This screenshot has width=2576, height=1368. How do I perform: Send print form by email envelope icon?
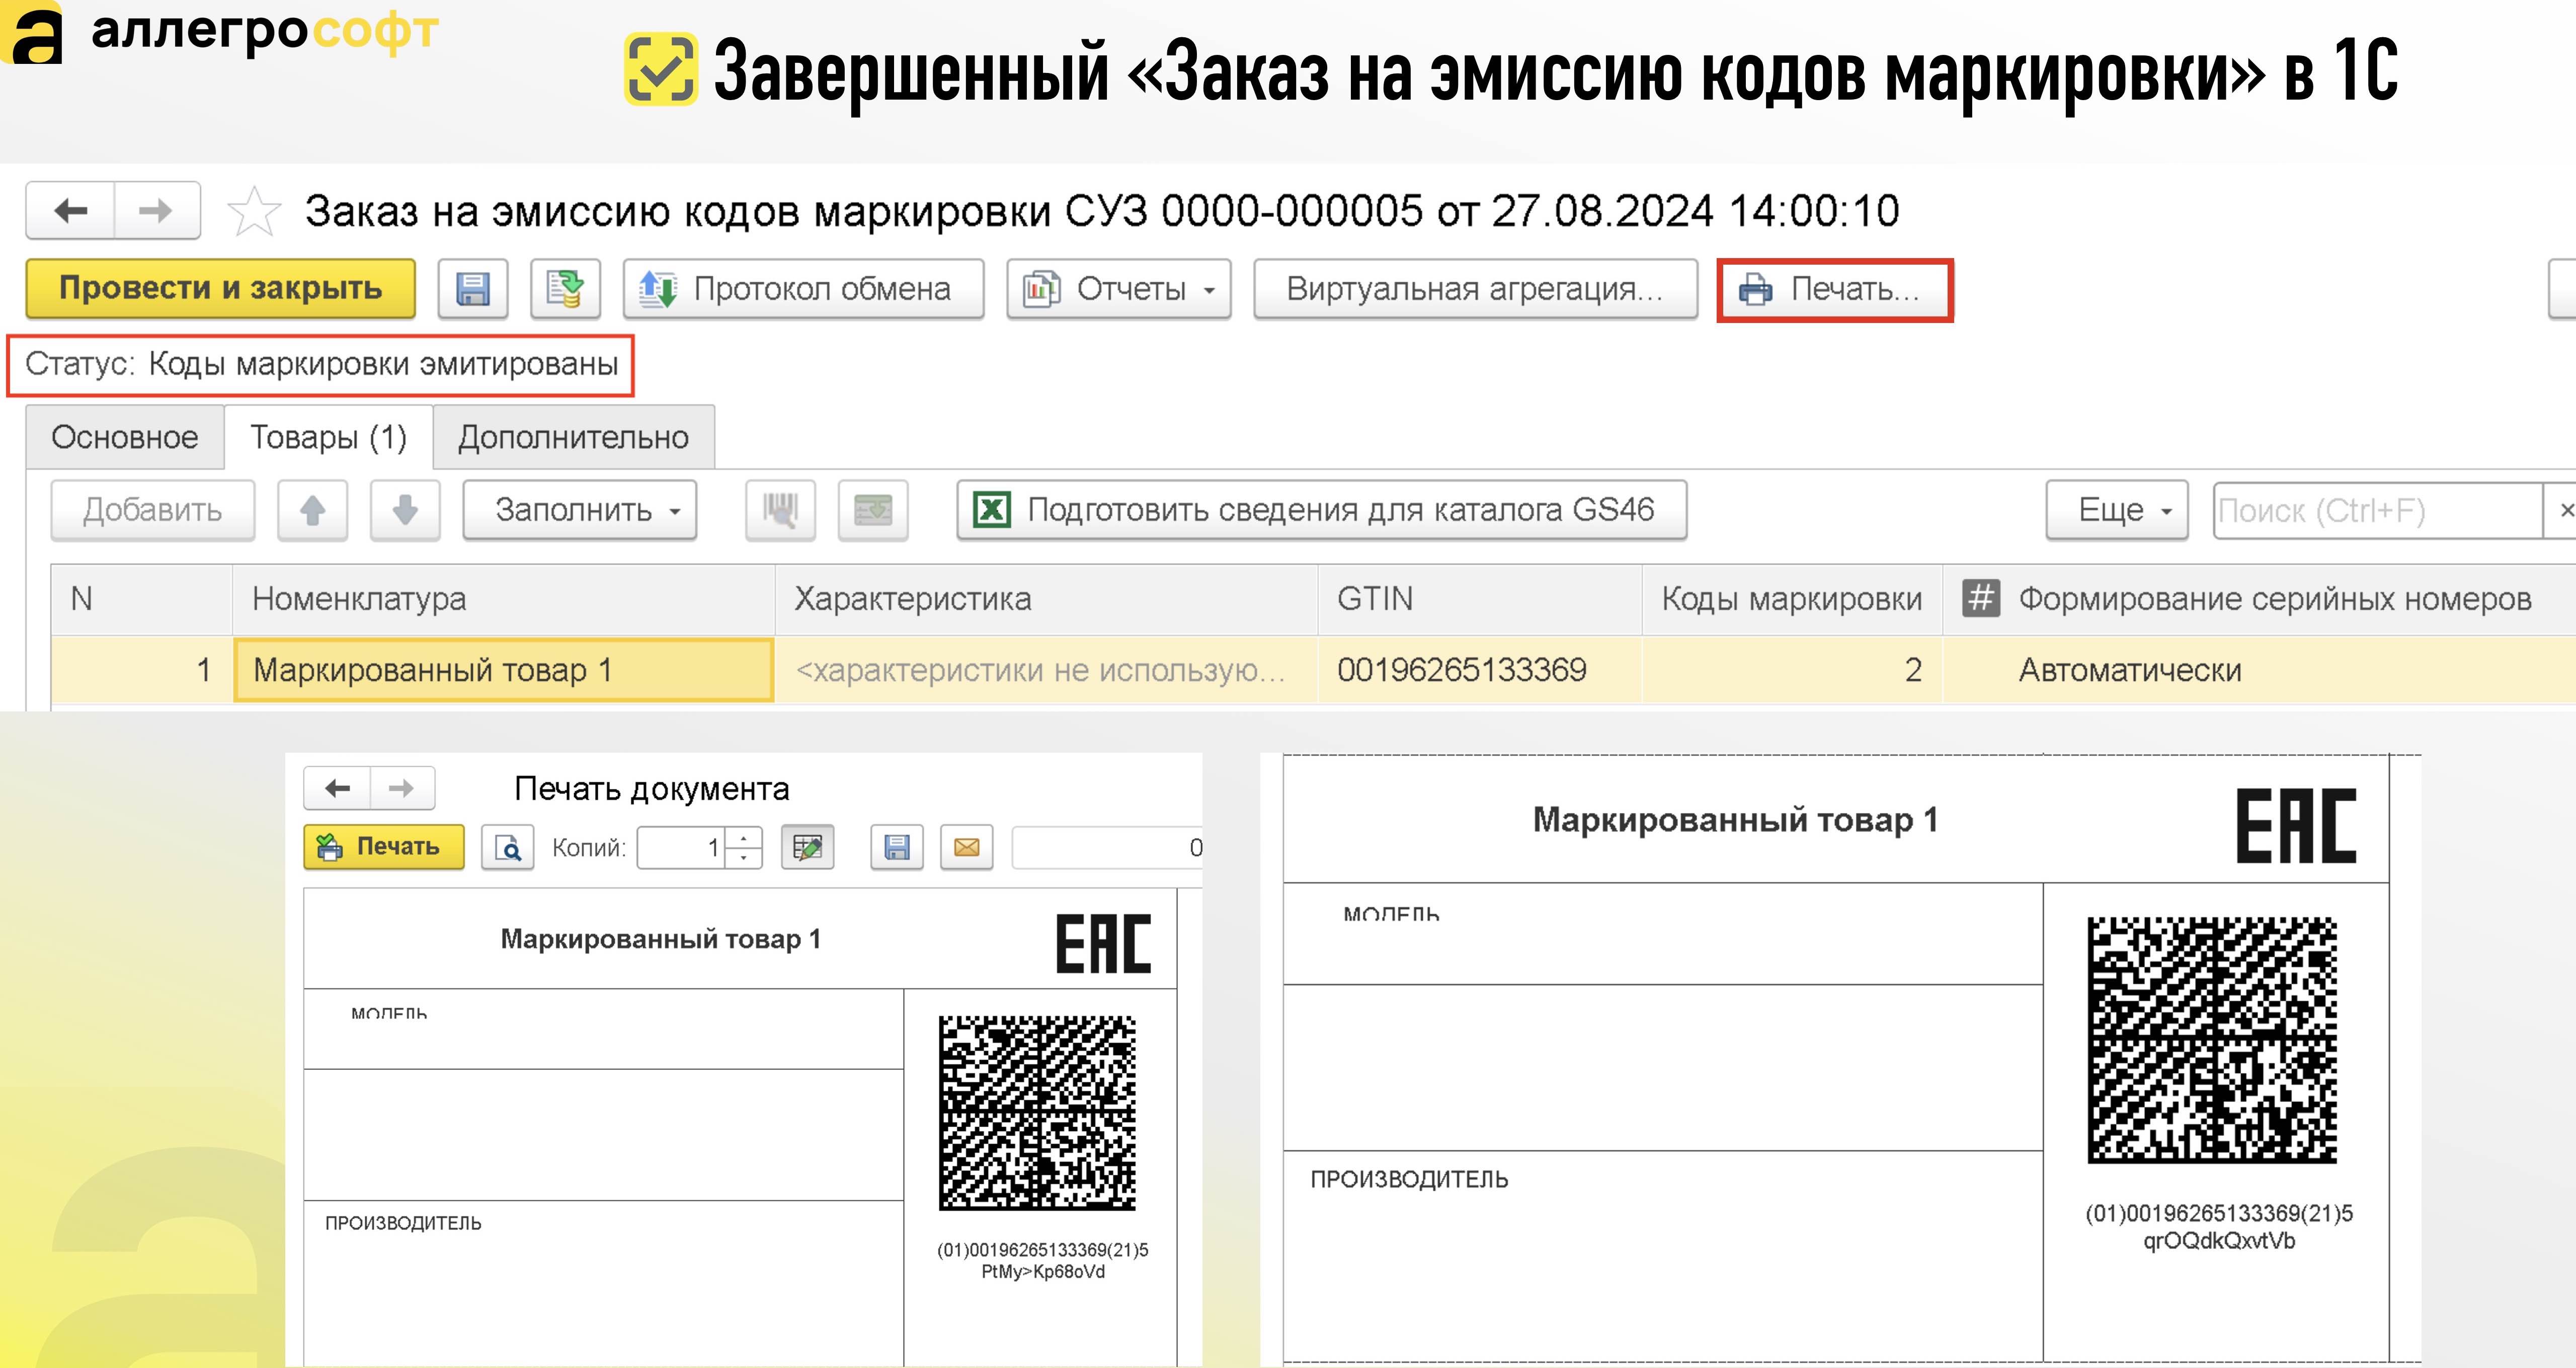[967, 848]
